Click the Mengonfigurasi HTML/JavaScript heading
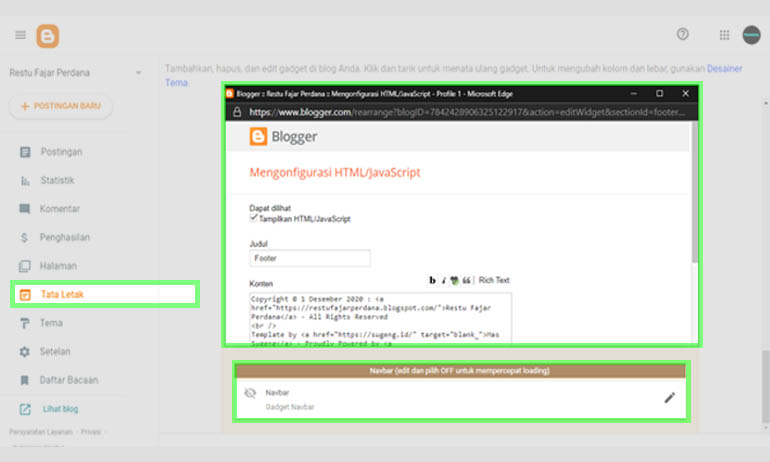This screenshot has height=462, width=770. point(335,172)
